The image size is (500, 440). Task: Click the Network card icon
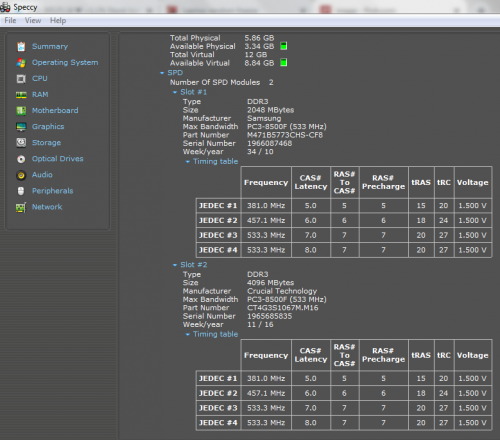[x=21, y=207]
